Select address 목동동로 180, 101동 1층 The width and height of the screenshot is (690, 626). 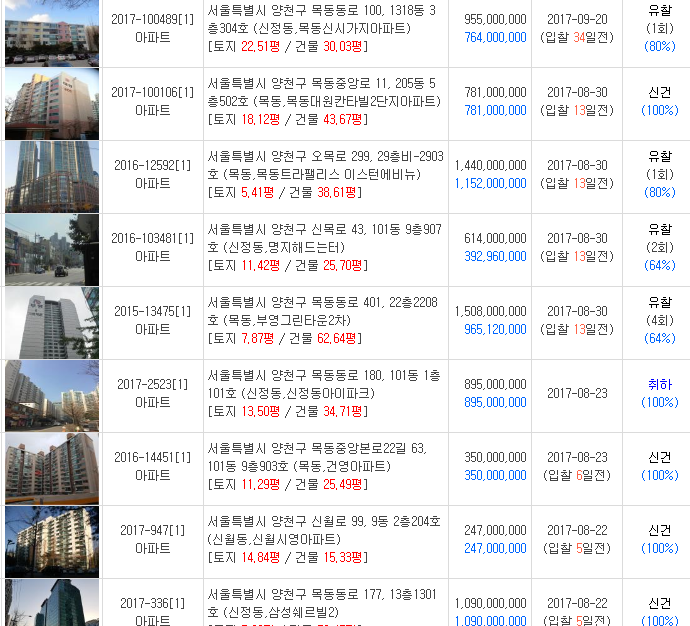pos(324,384)
